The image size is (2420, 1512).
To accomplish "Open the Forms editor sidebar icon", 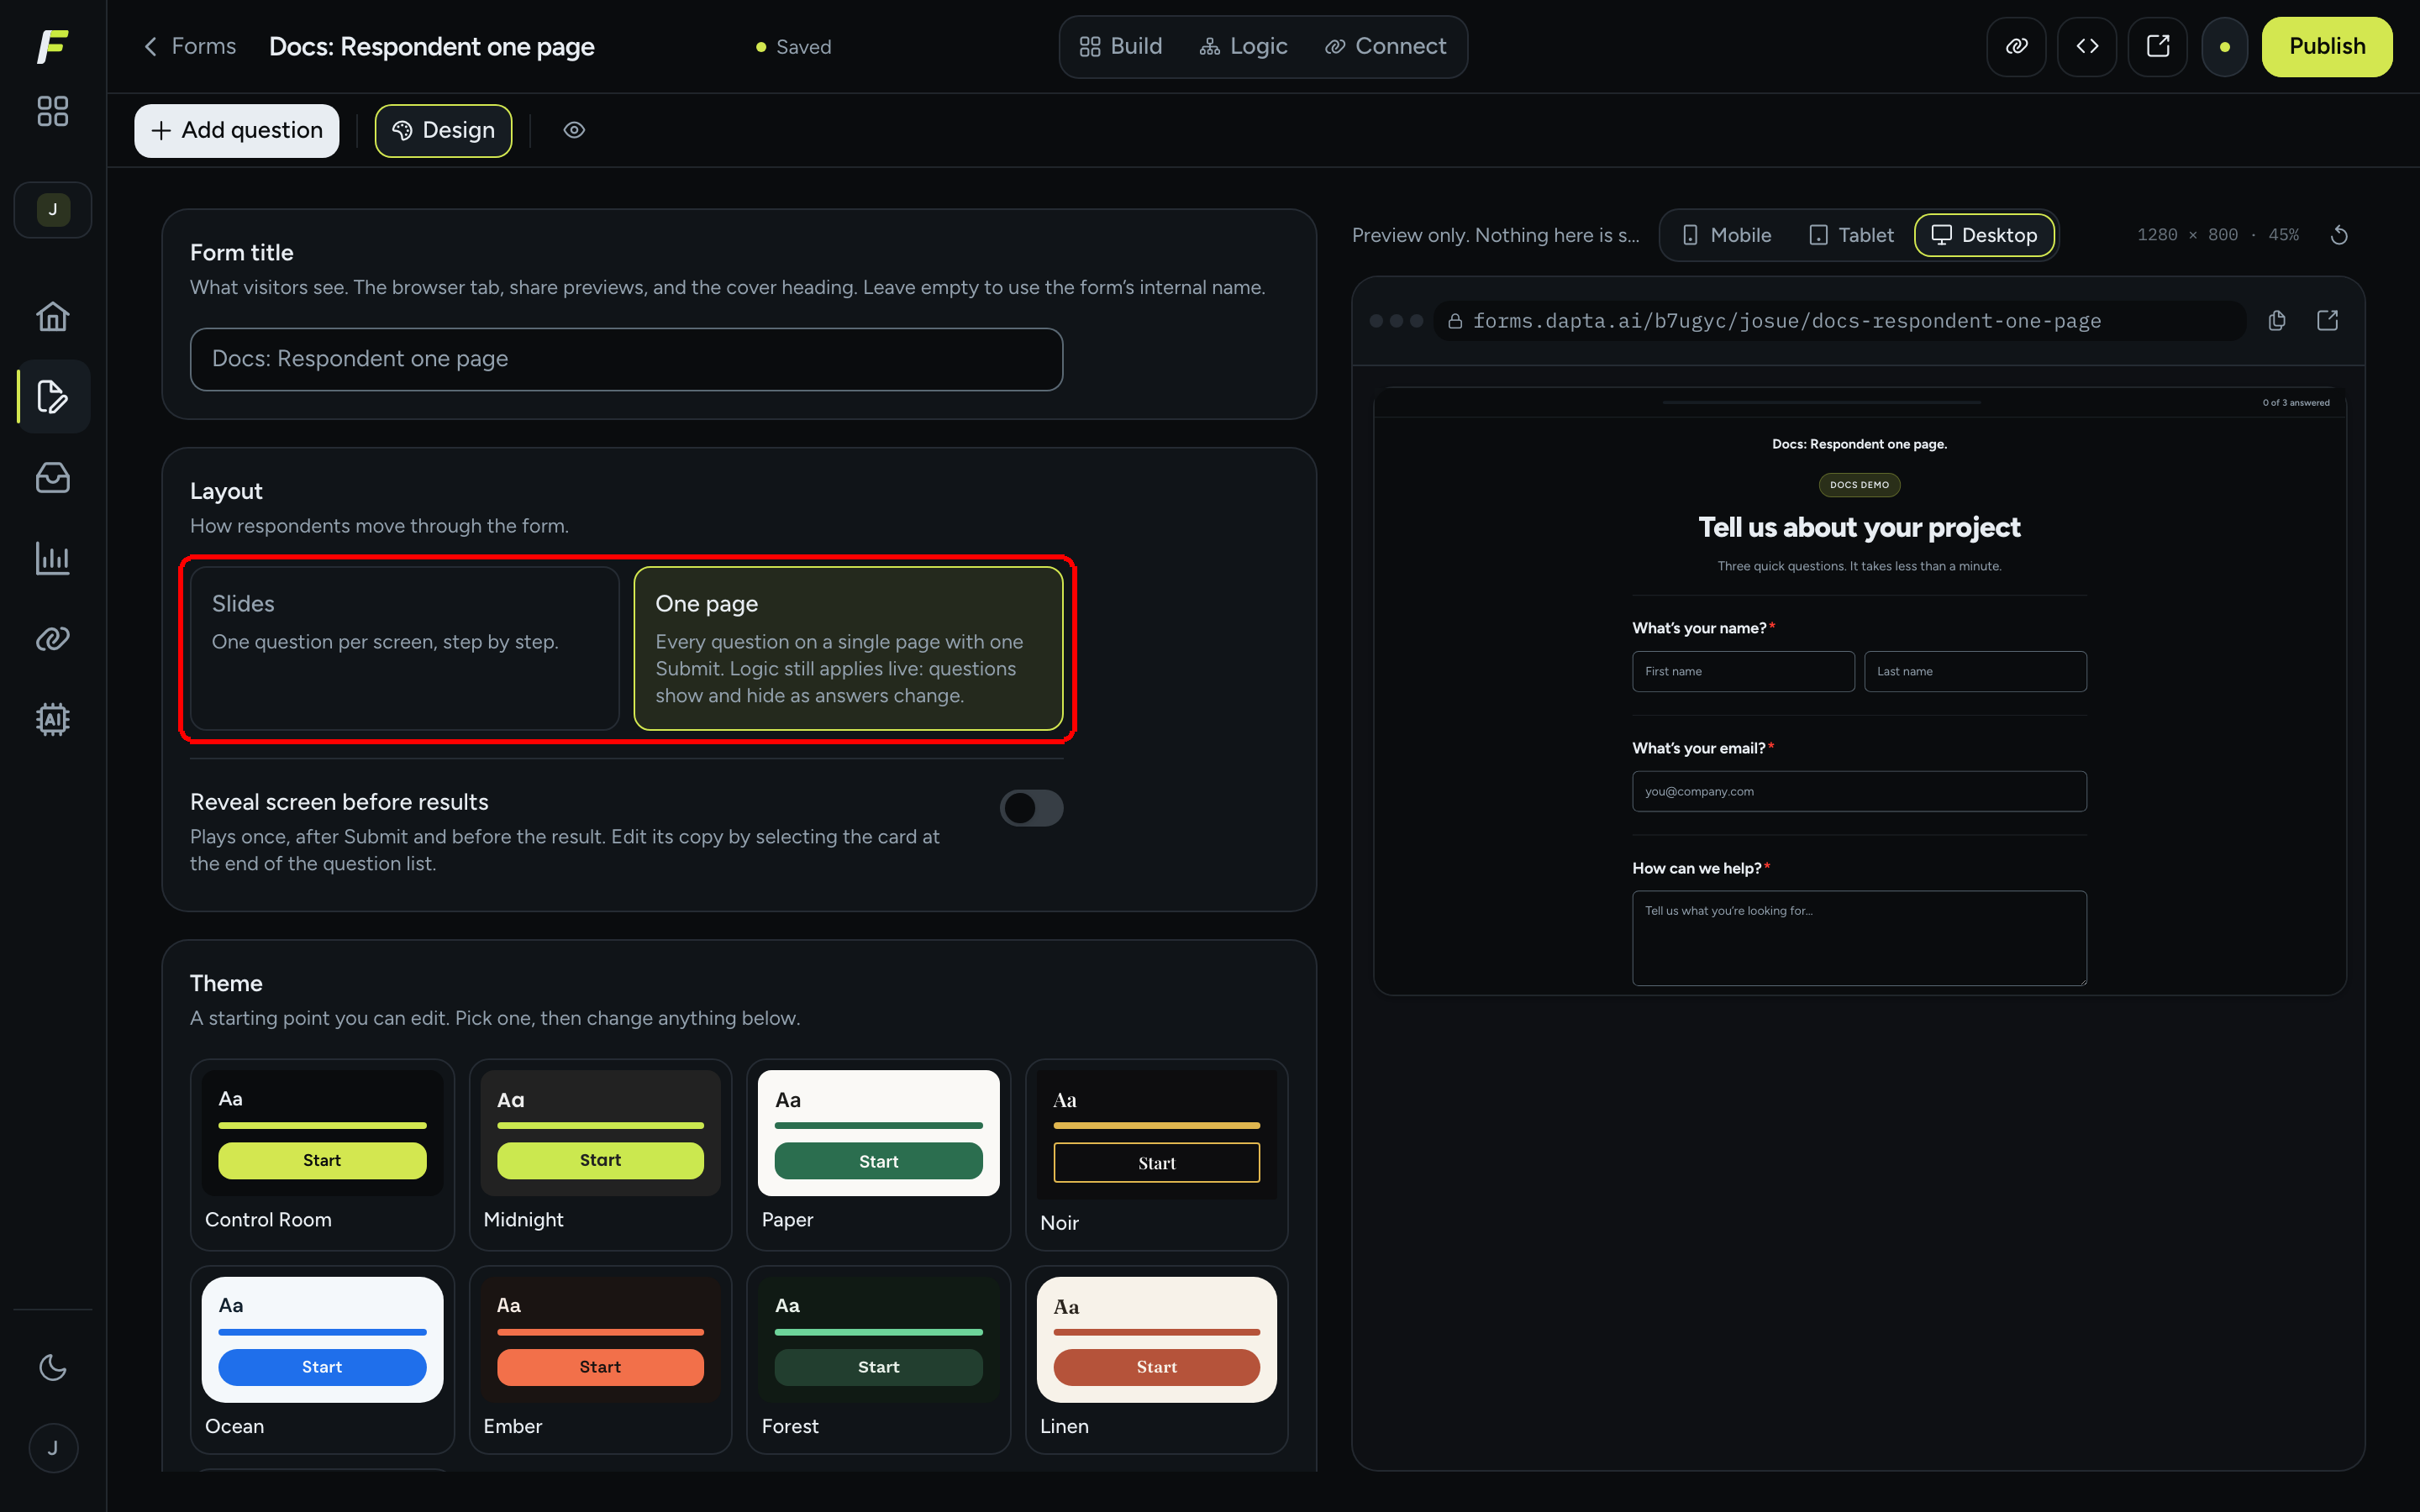I will [x=52, y=396].
